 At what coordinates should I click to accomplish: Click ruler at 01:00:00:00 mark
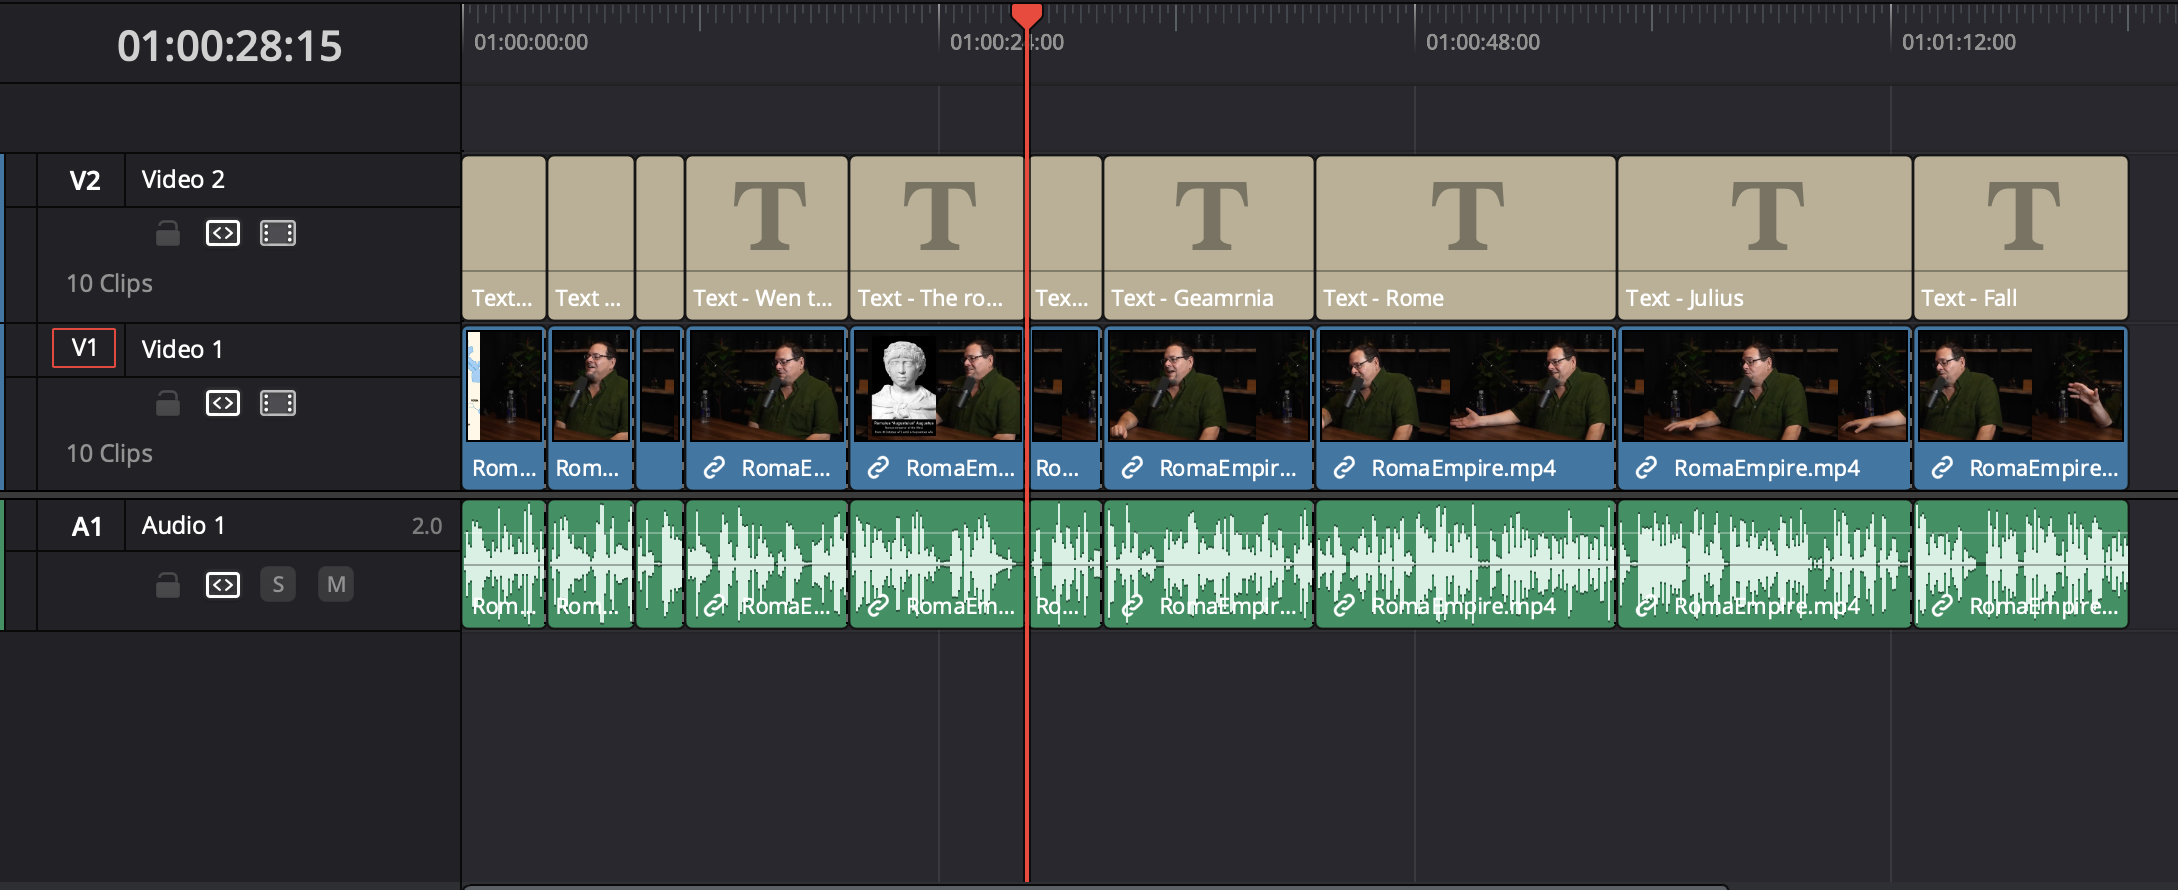pos(530,42)
